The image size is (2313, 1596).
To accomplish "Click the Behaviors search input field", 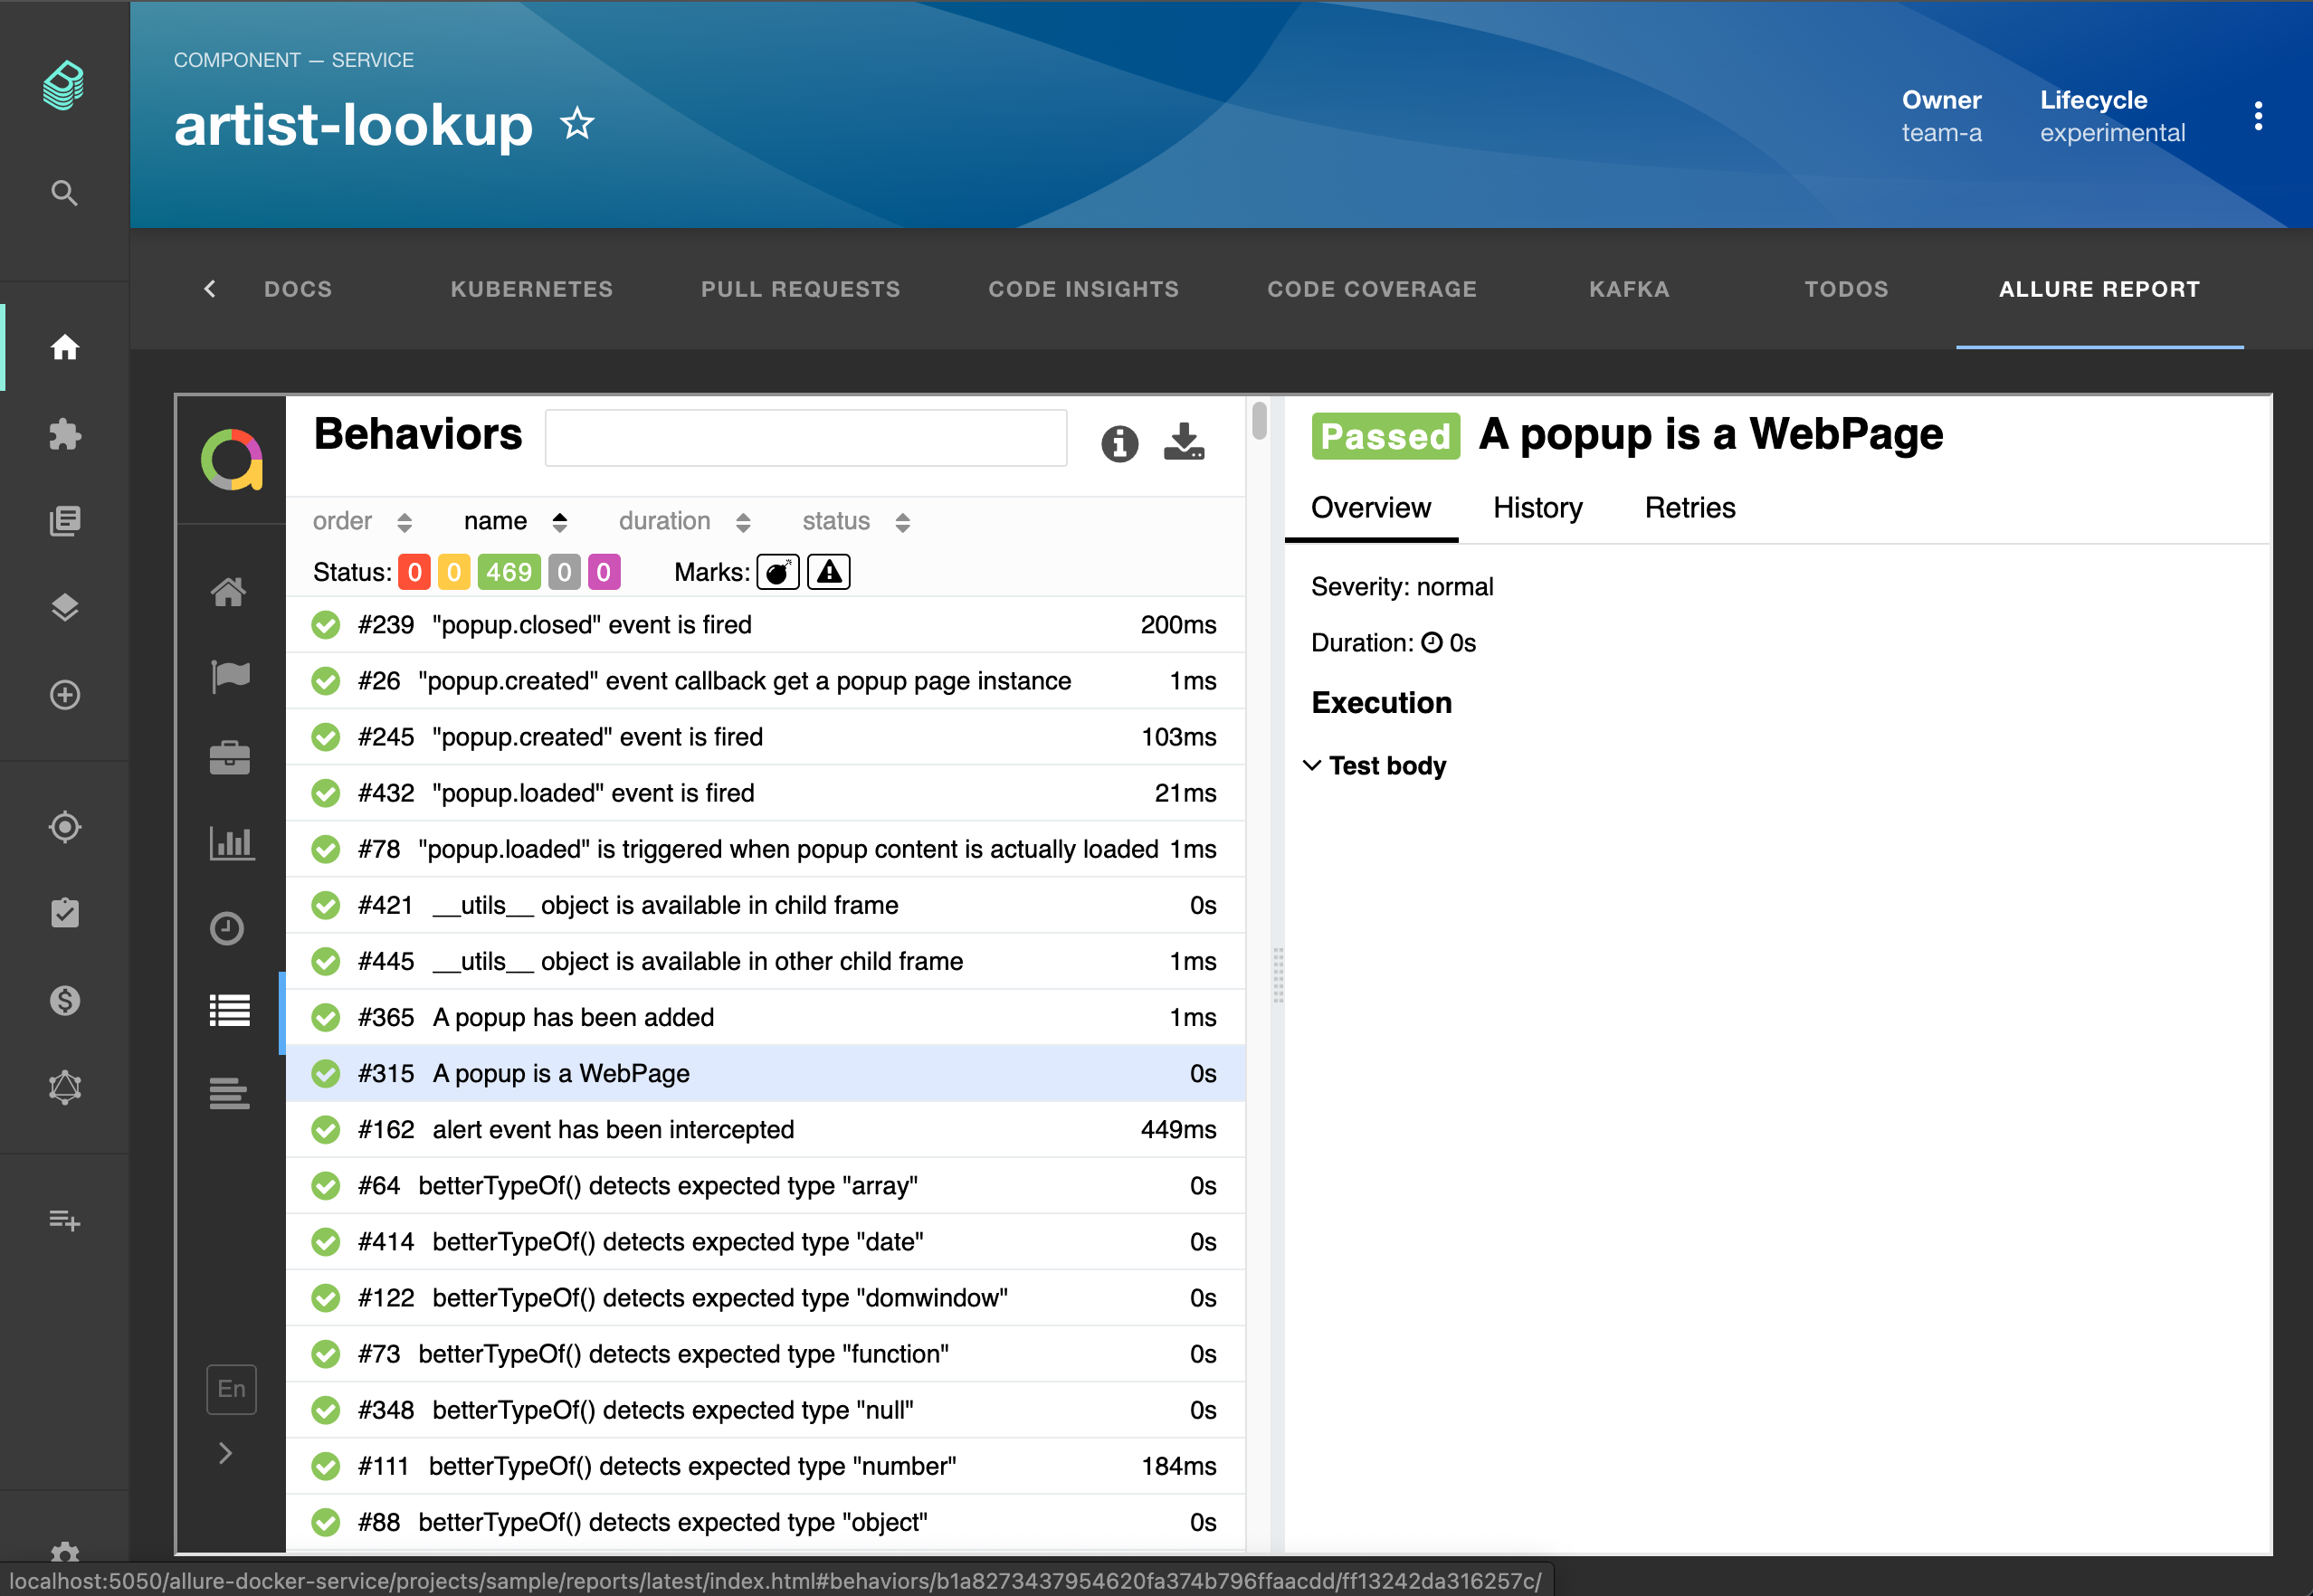I will pyautogui.click(x=805, y=438).
